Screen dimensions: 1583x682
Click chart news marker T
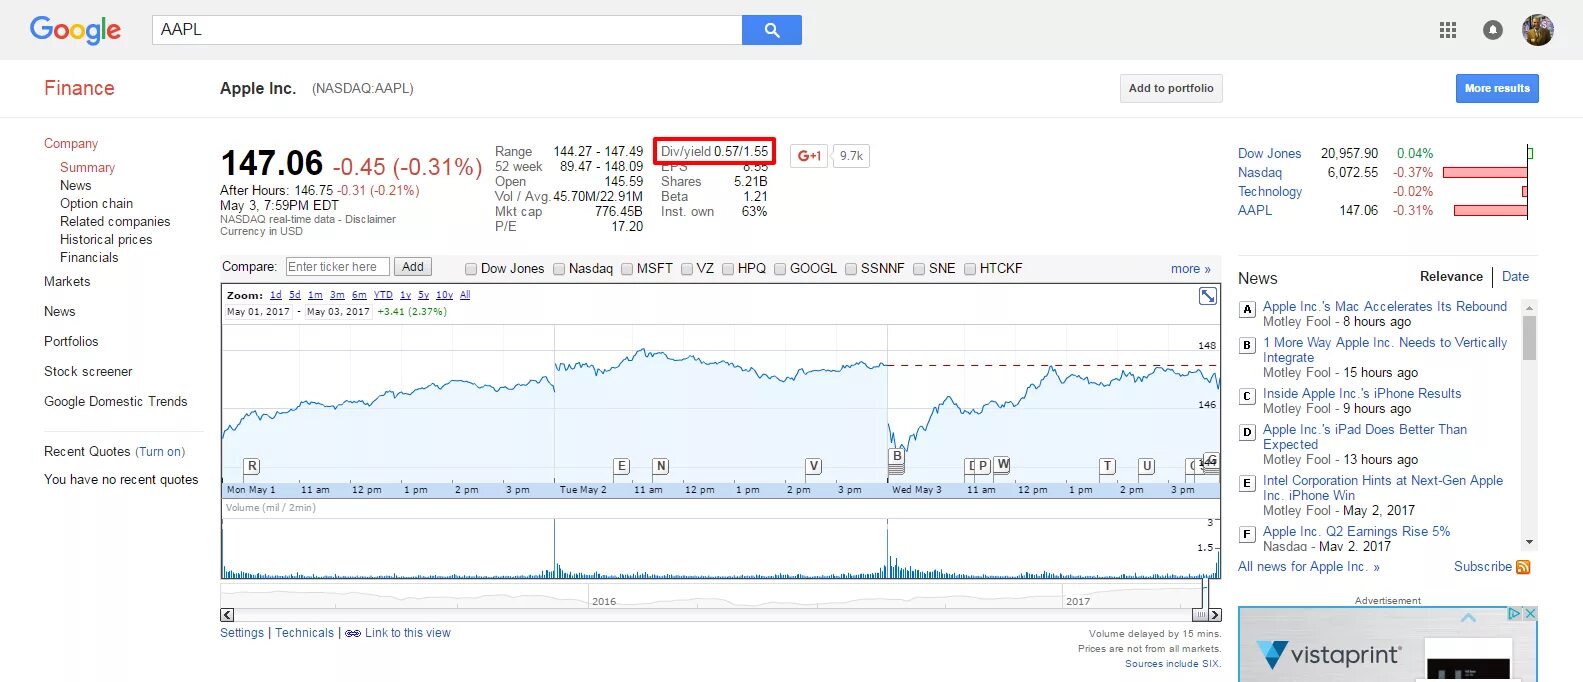(x=1107, y=466)
